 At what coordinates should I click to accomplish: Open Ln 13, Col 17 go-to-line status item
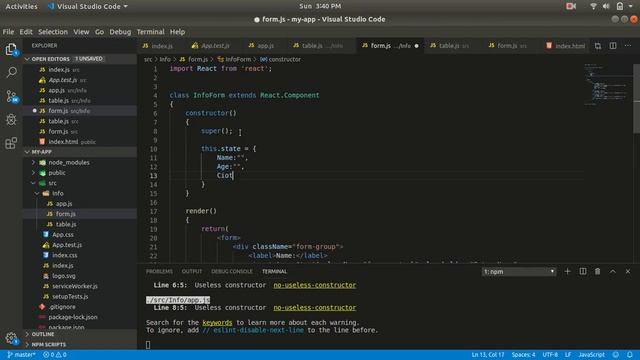pos(488,355)
